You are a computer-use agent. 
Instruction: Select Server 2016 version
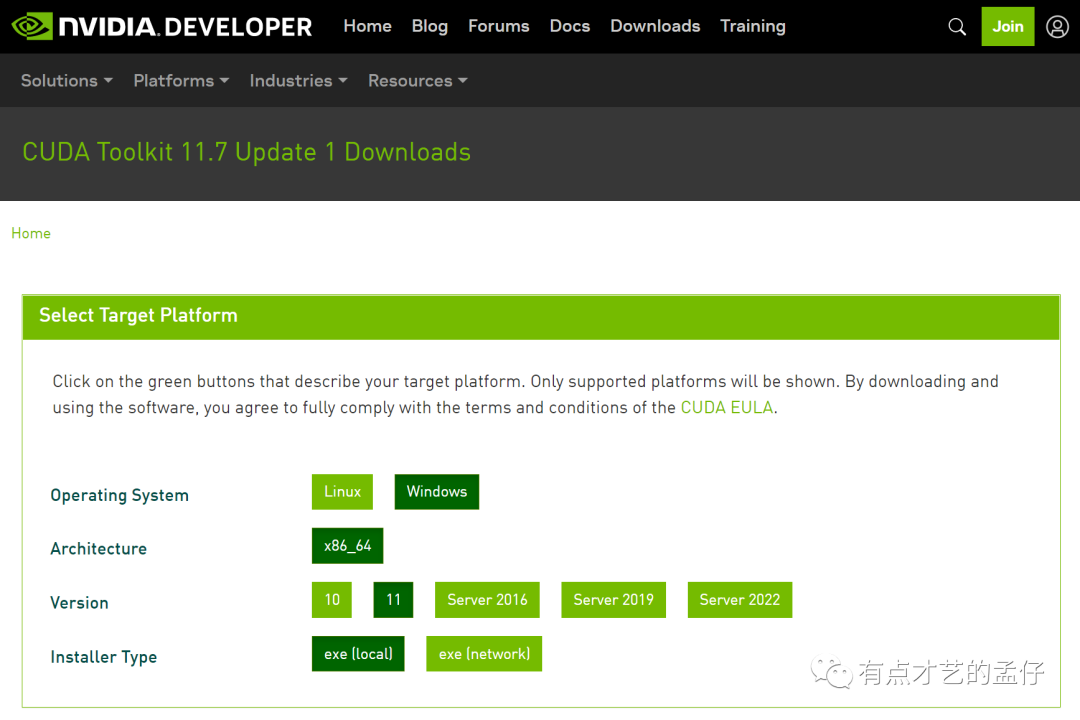coord(487,600)
